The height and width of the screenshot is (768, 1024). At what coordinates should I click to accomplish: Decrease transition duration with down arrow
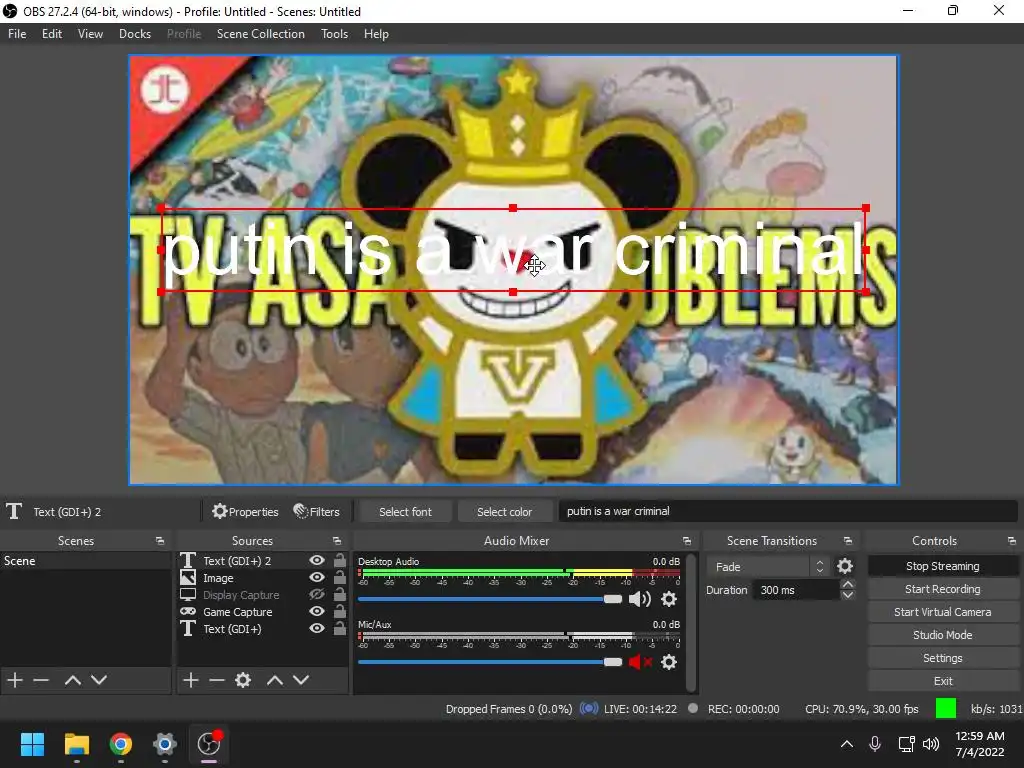848,595
